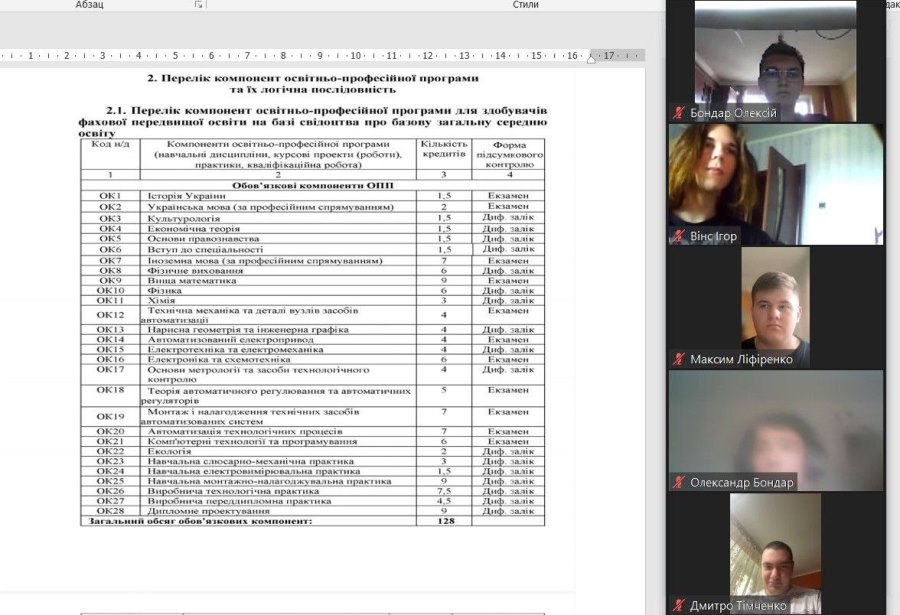900x615 pixels.
Task: Select the video tile of Максим Ліфіренко
Action: point(775,308)
